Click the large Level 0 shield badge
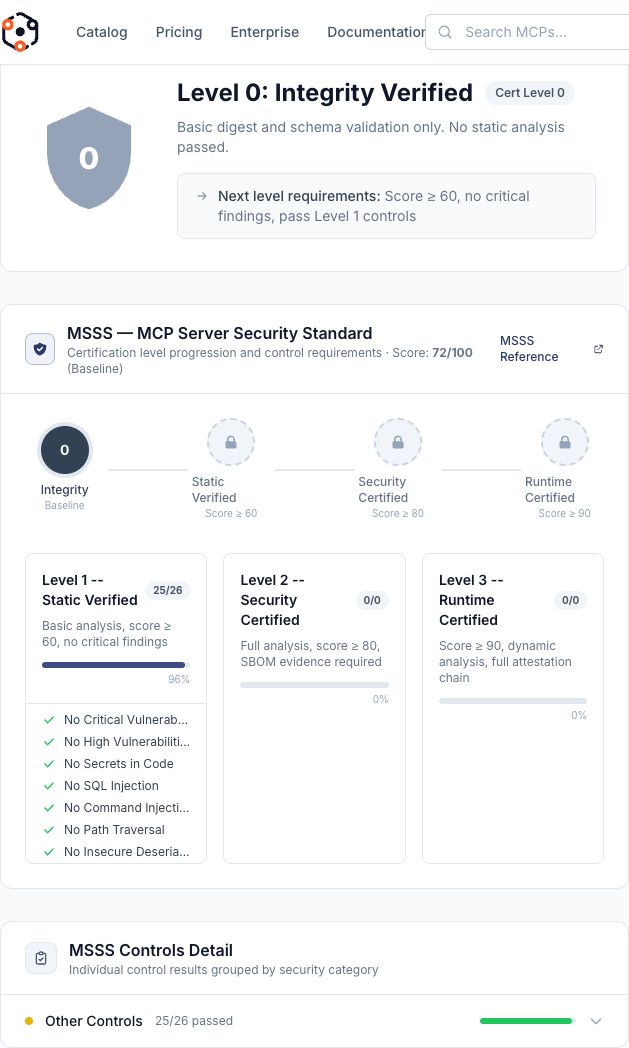The width and height of the screenshot is (629, 1048). [x=89, y=158]
